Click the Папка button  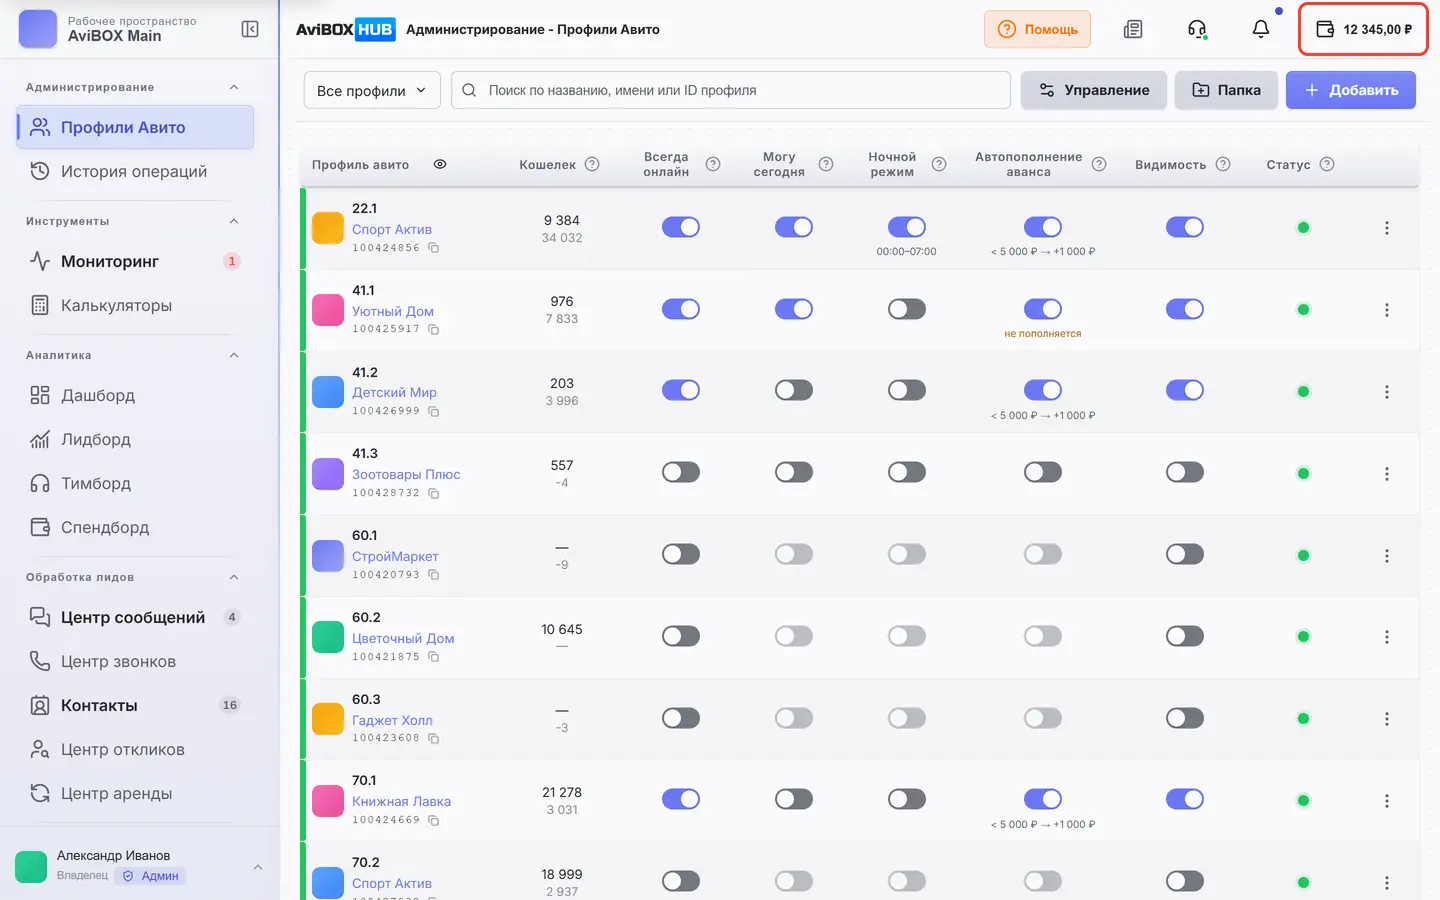coord(1226,90)
